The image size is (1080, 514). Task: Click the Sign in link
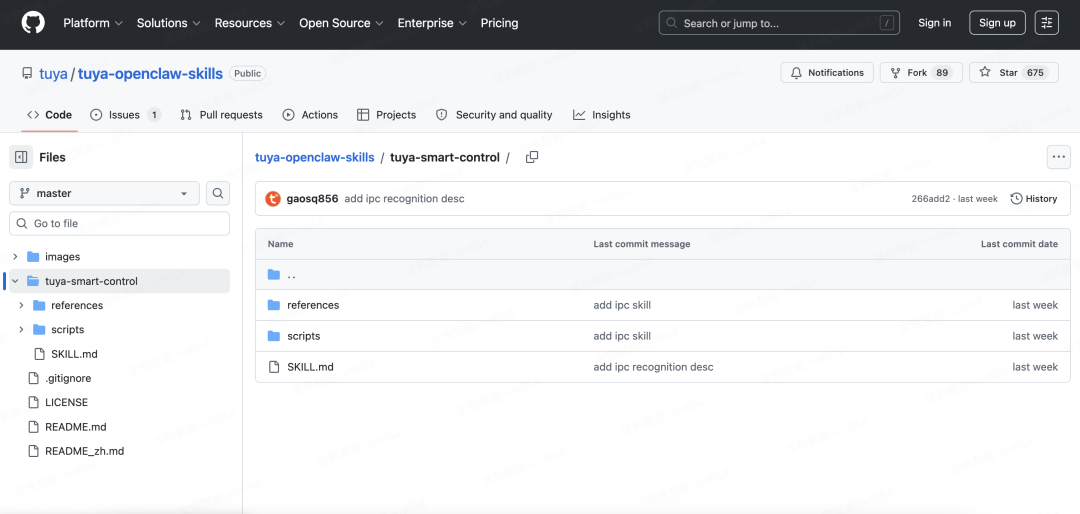click(x=935, y=23)
